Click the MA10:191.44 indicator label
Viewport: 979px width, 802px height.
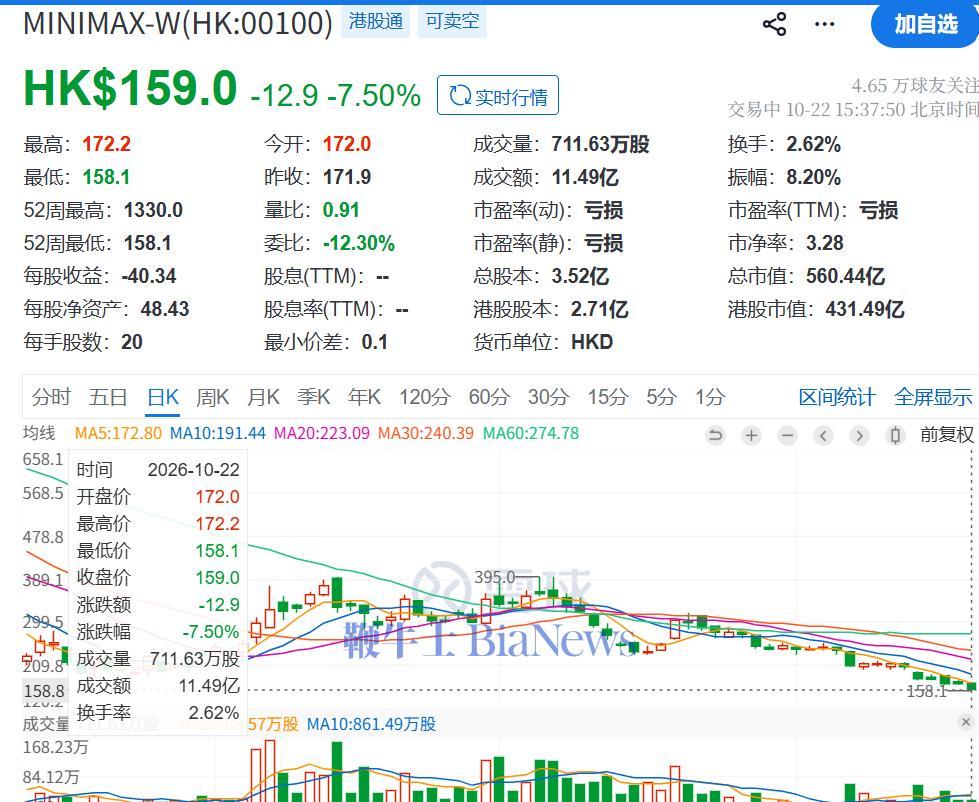coord(218,433)
